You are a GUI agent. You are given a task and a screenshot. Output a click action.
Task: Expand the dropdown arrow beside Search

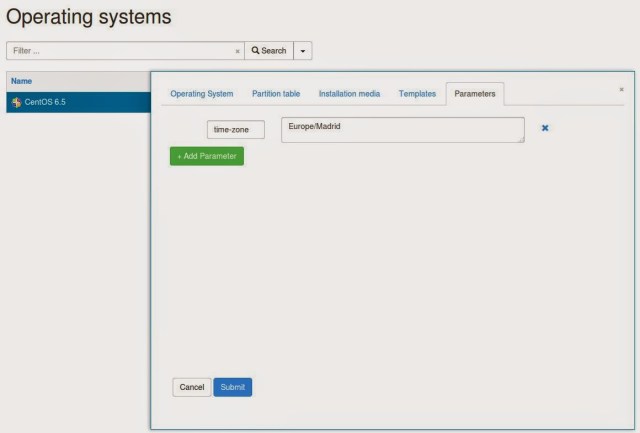click(302, 50)
